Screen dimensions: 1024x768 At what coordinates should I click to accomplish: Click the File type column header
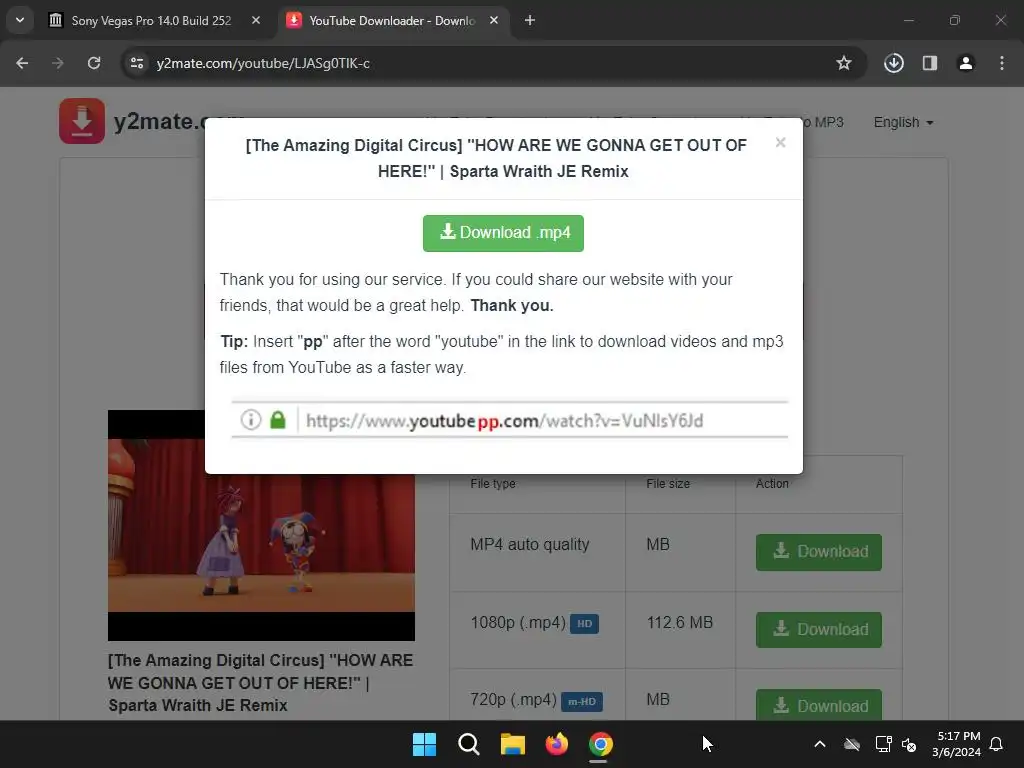[493, 484]
